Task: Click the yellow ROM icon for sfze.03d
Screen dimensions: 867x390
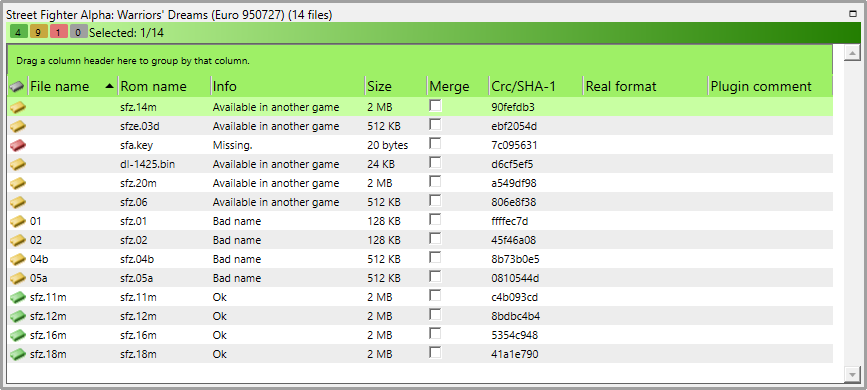Action: click(x=18, y=126)
